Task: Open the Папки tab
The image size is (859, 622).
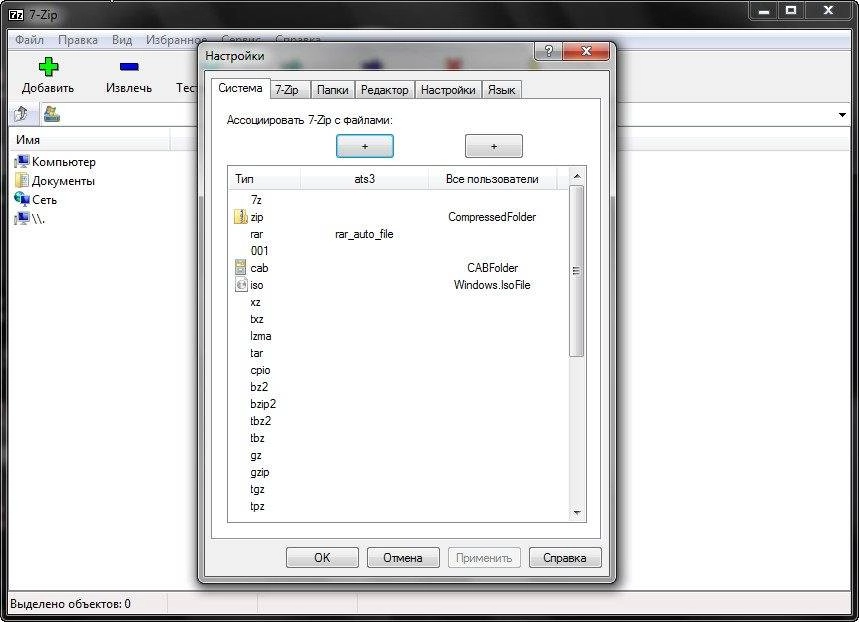Action: (x=333, y=90)
